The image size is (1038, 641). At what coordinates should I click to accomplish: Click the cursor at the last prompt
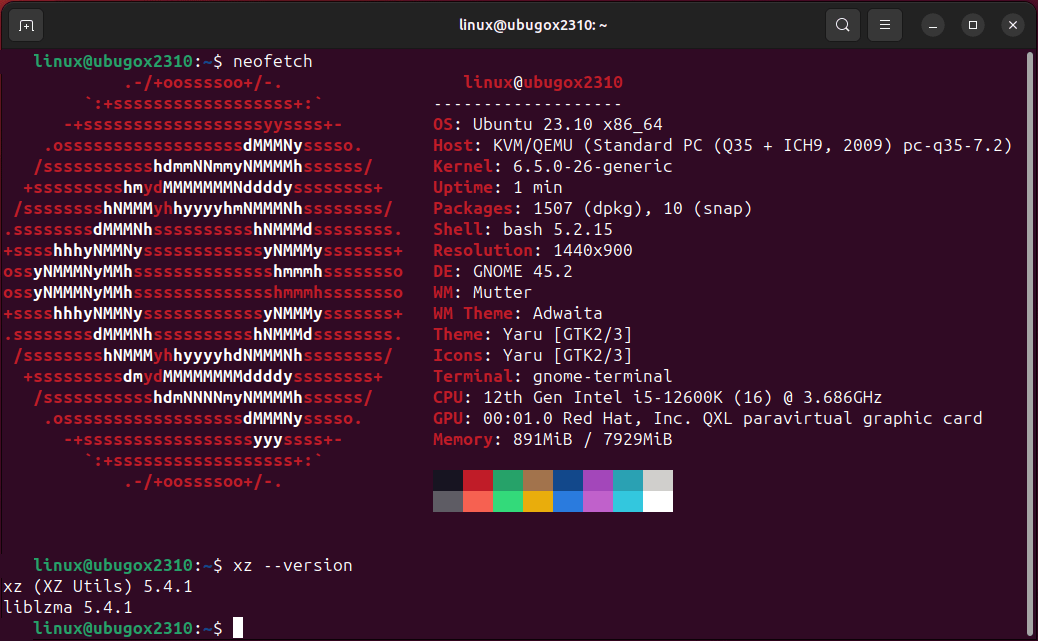(x=238, y=628)
